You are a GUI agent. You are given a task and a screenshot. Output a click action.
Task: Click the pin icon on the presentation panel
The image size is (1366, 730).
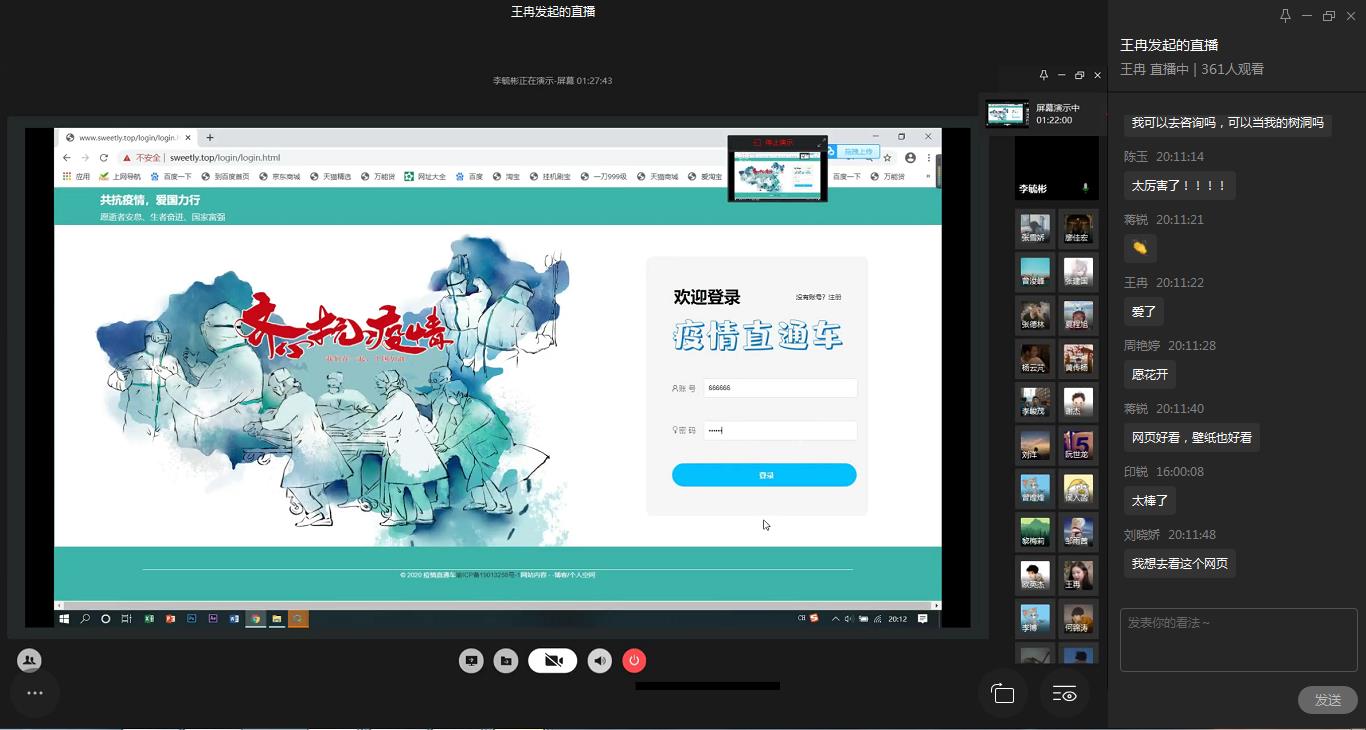[1044, 75]
